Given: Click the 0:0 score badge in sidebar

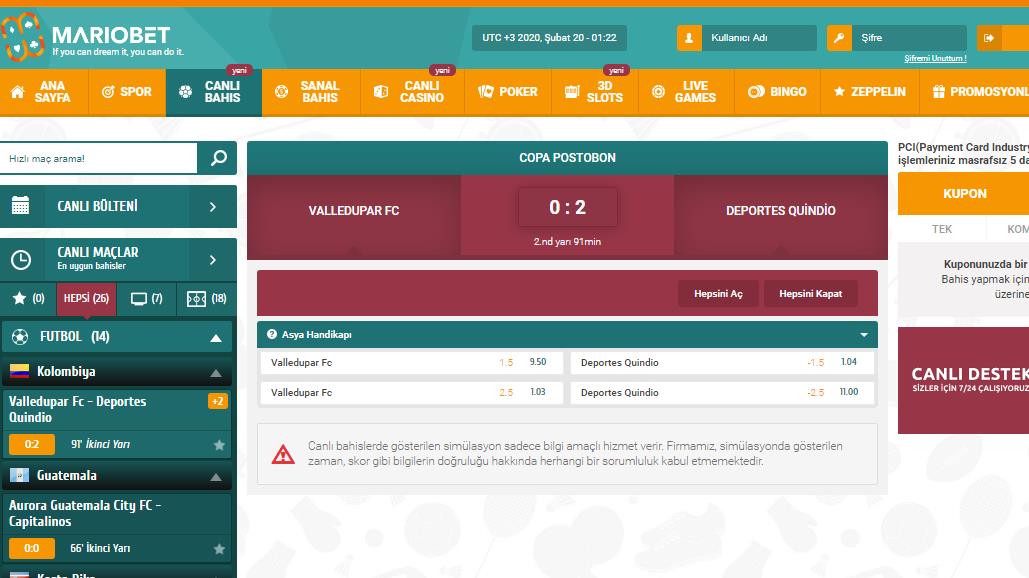Looking at the screenshot, I should tap(32, 548).
